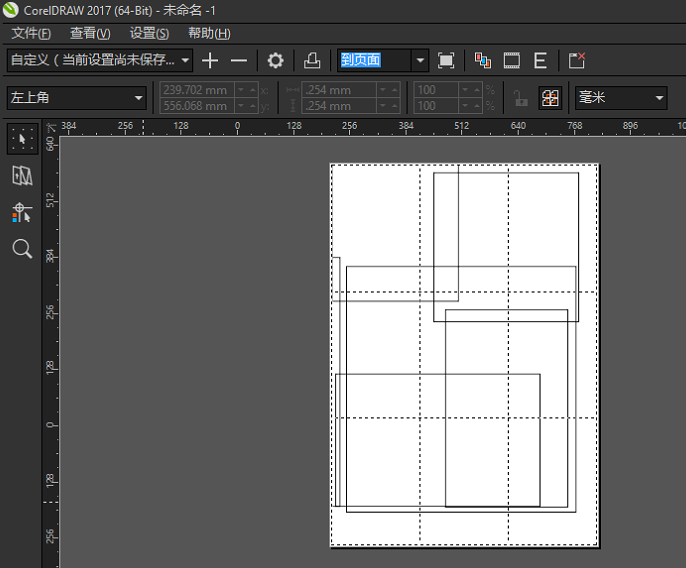Click the minus icon to delete print style
Image resolution: width=686 pixels, height=568 pixels.
(239, 60)
